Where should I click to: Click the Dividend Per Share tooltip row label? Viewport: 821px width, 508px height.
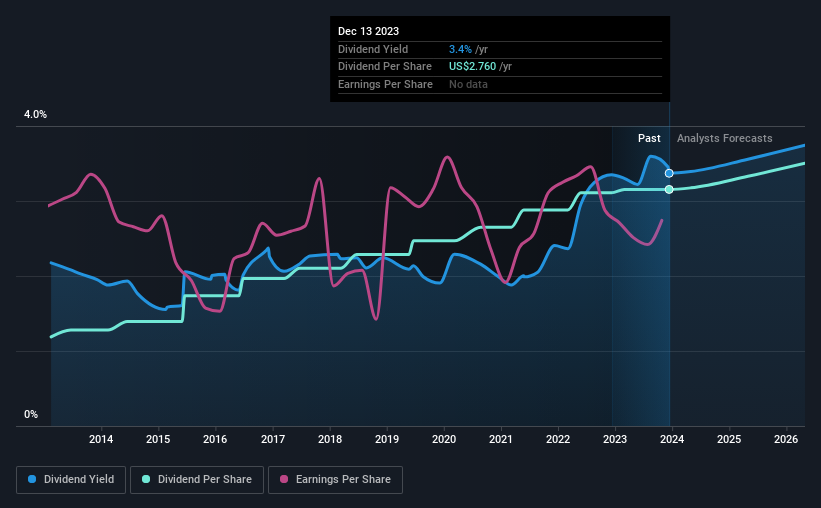[x=385, y=67]
